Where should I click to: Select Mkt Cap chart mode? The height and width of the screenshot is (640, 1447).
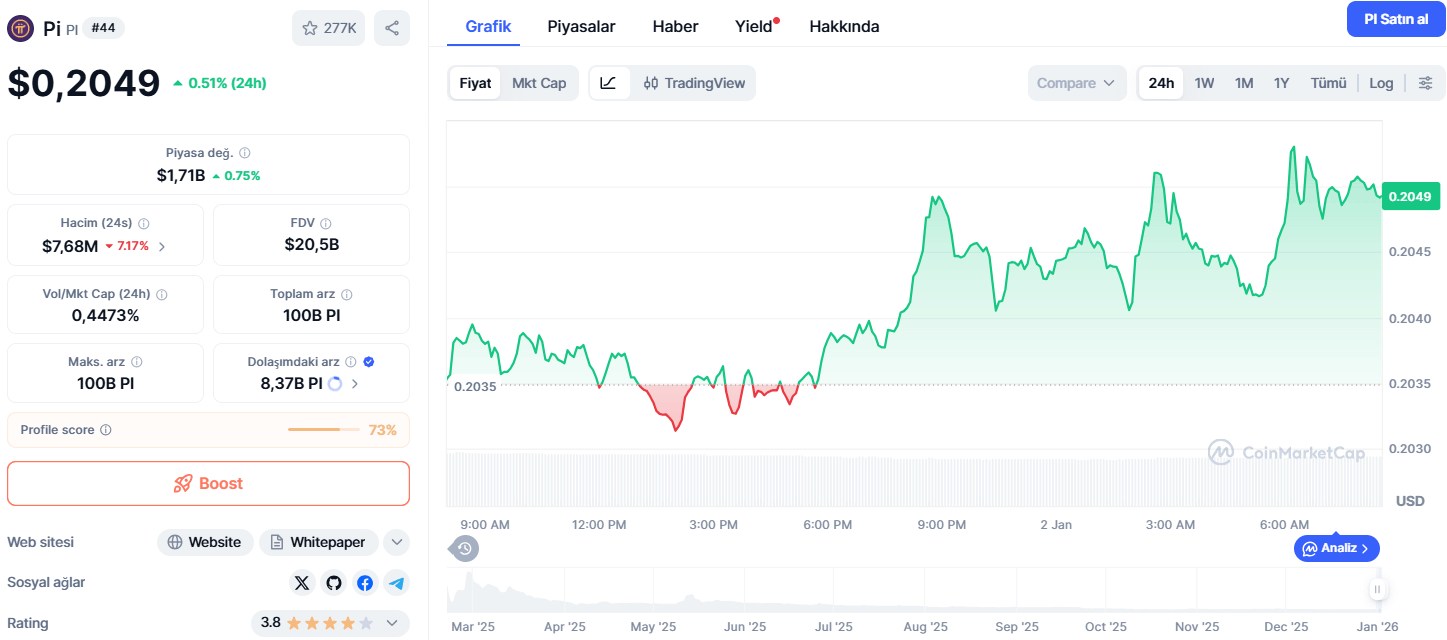[539, 83]
